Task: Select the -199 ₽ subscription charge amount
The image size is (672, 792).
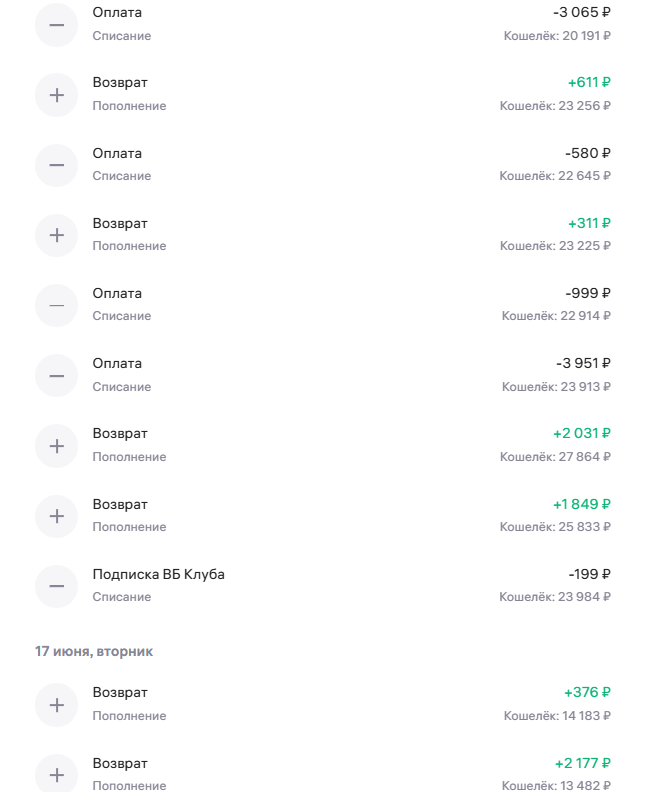Action: [589, 574]
